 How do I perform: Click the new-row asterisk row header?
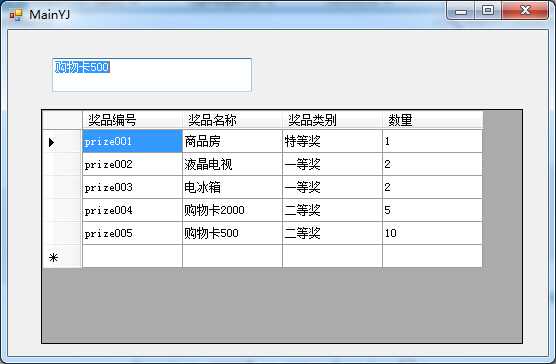(62, 256)
